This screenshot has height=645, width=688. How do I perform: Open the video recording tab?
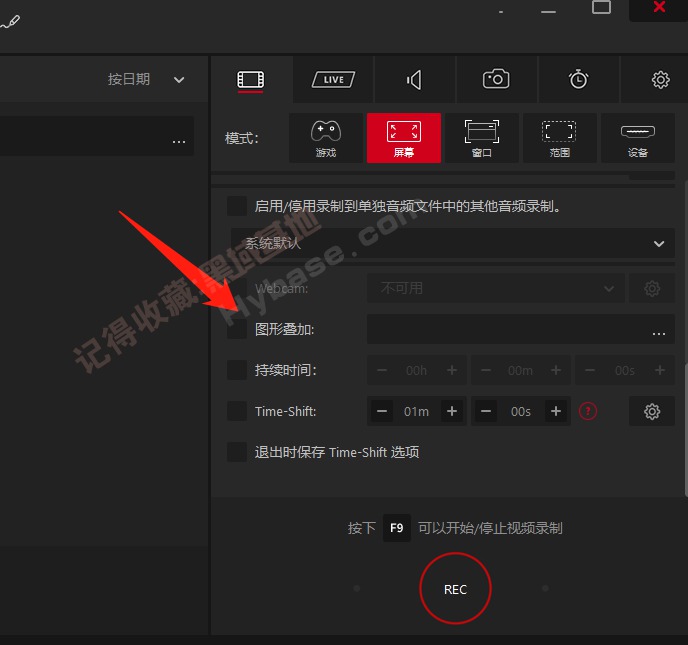(251, 80)
